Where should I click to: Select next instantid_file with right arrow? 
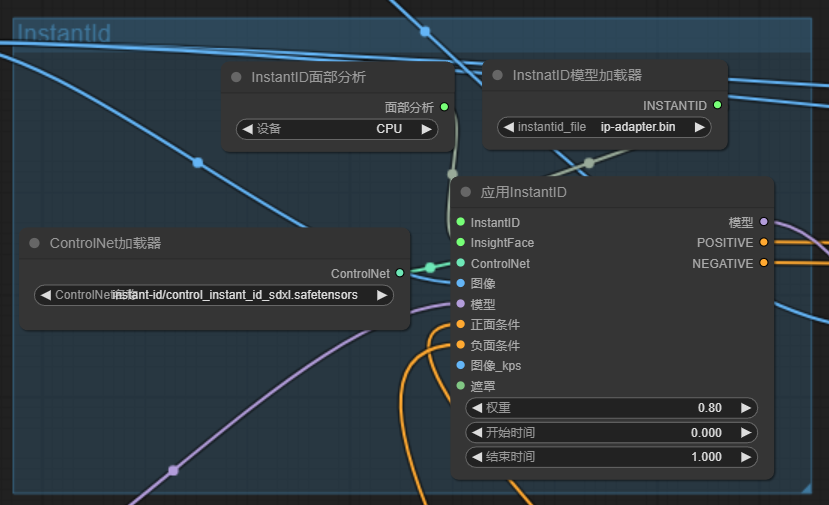coord(699,127)
